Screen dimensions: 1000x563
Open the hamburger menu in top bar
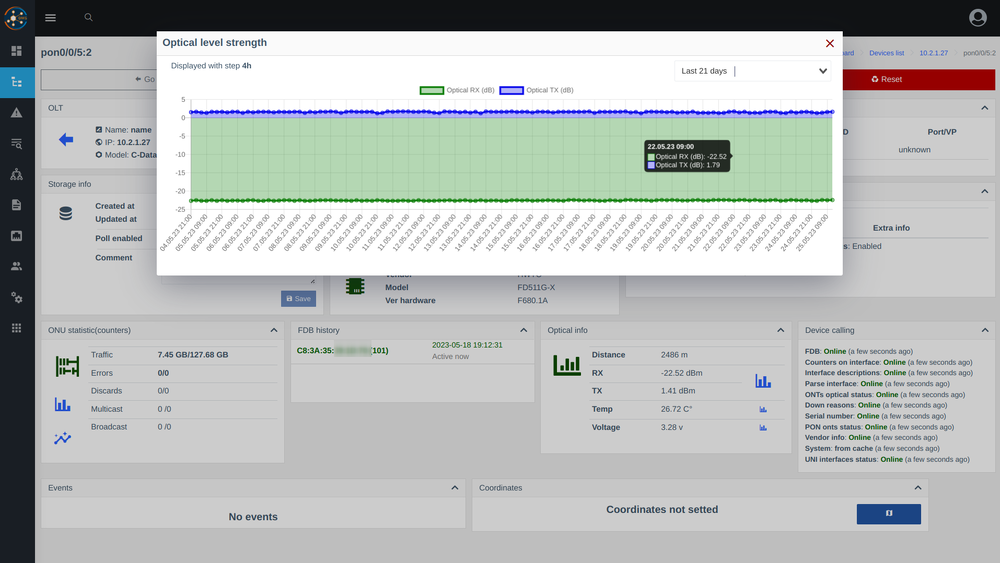(50, 17)
